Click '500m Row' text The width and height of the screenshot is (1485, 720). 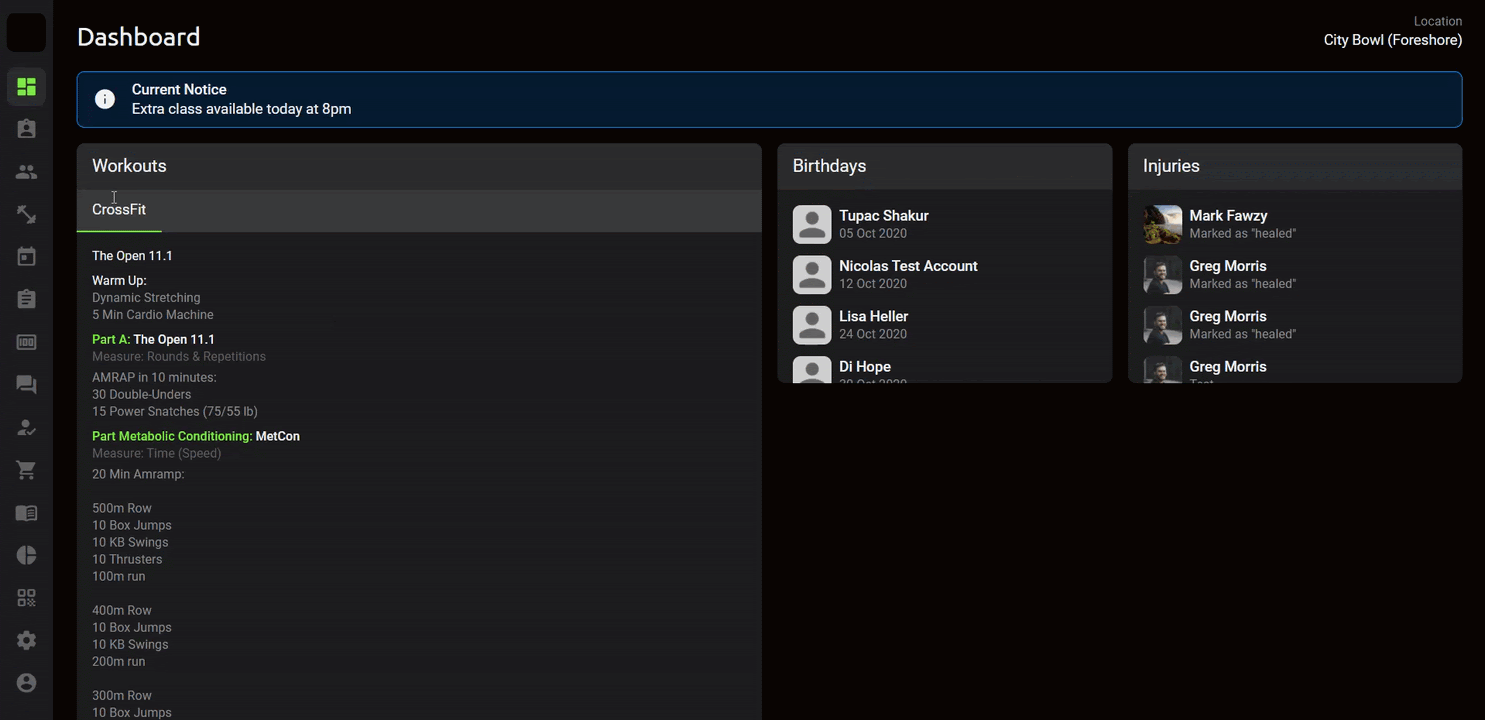(x=122, y=509)
